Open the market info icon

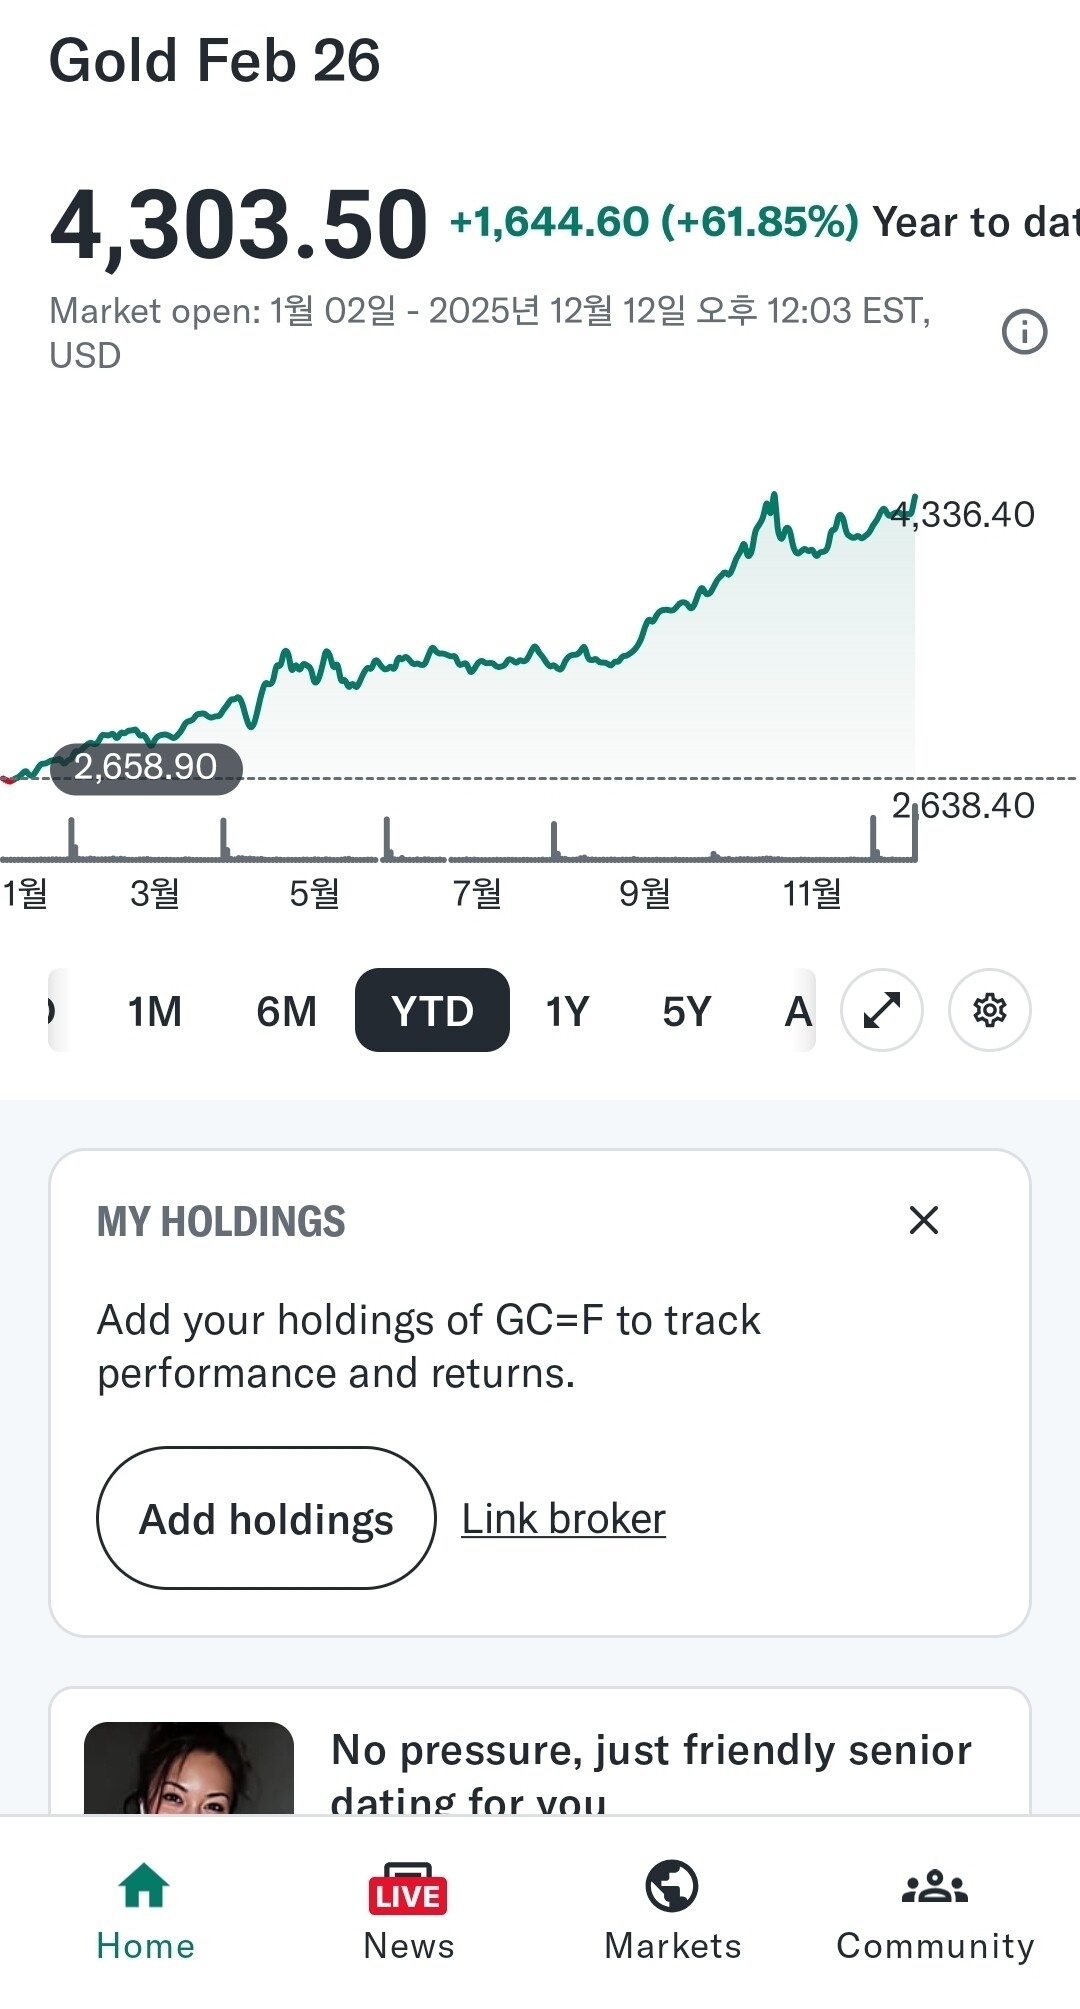pos(1024,332)
